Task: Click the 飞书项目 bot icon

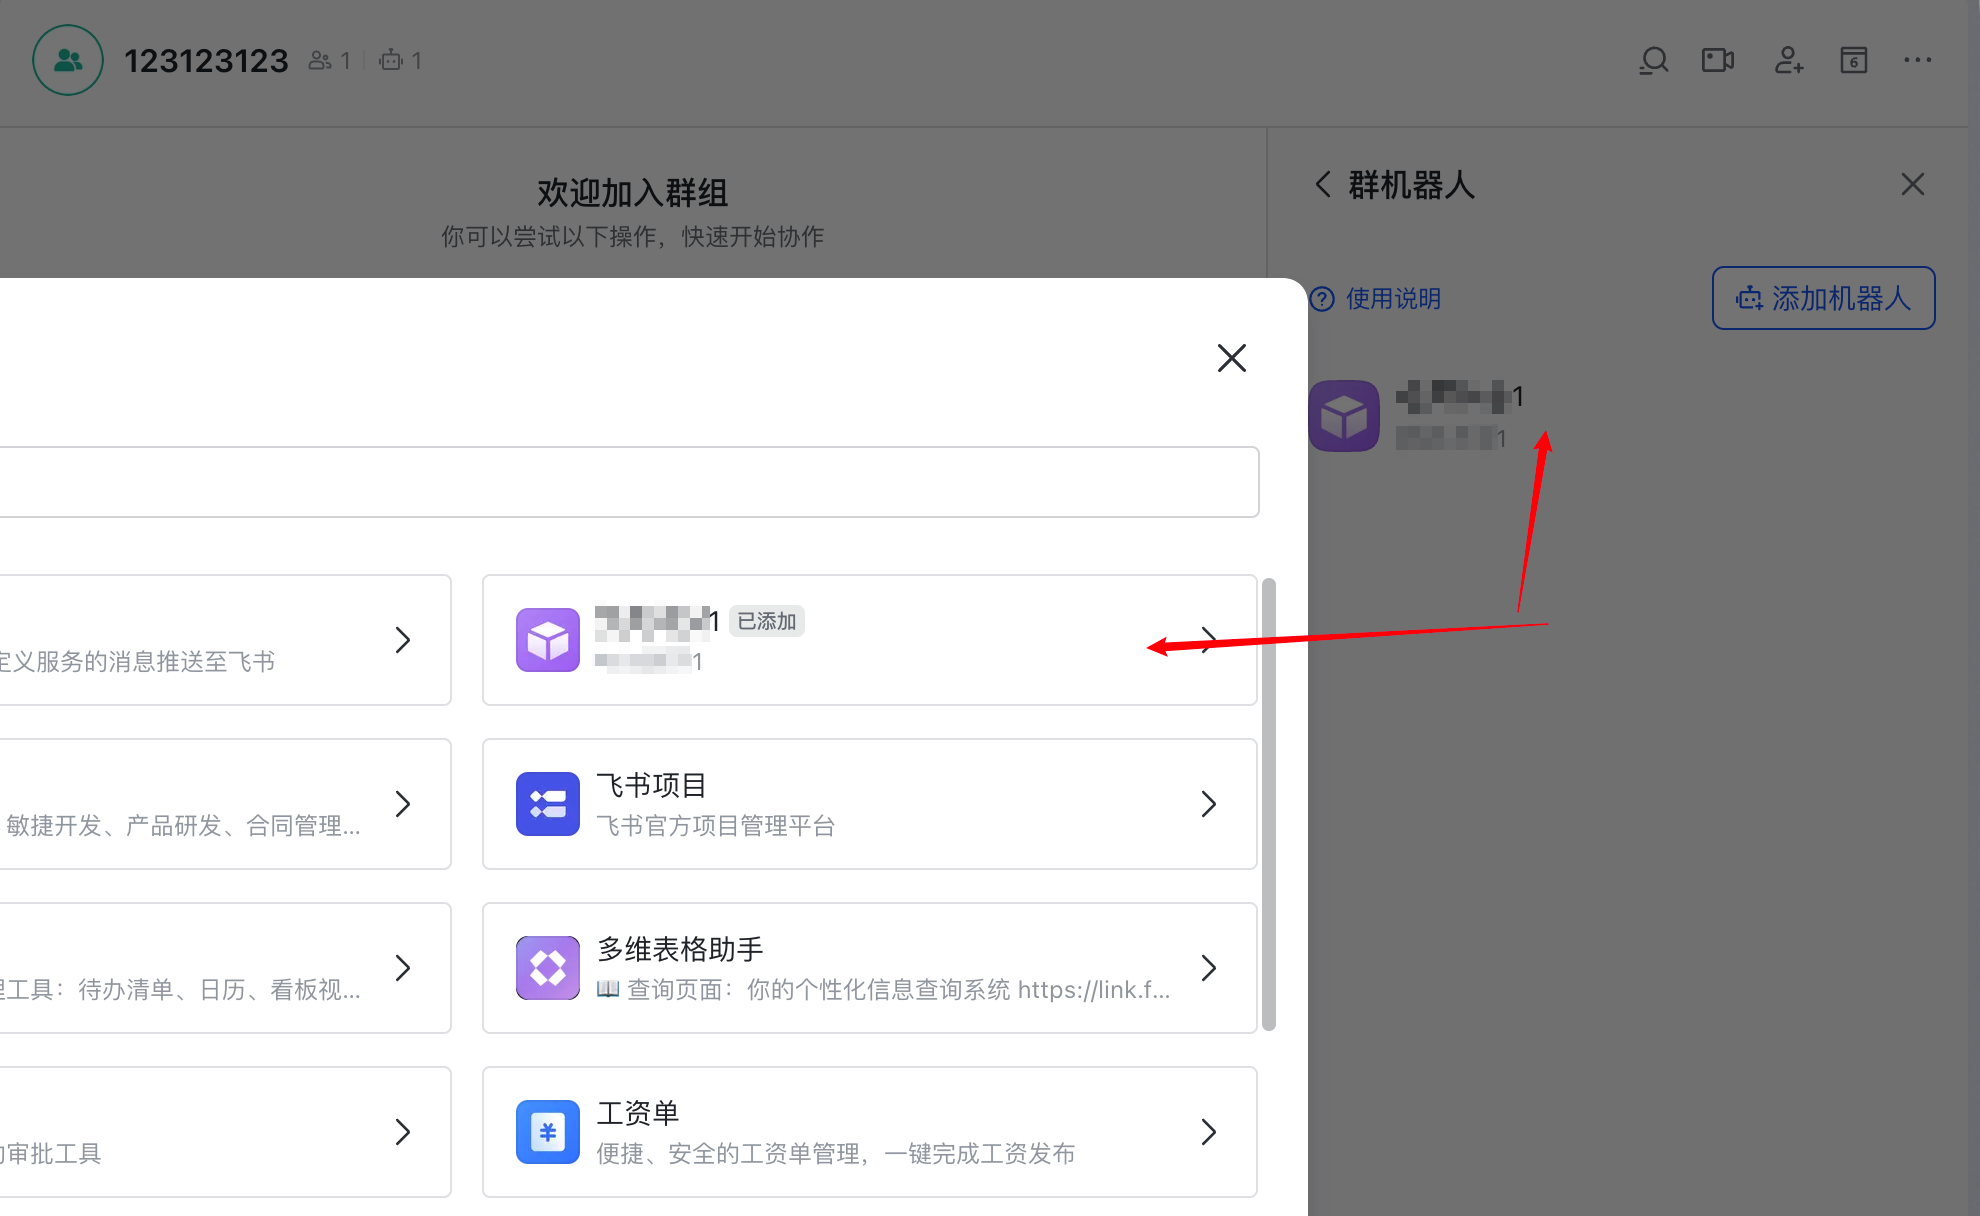Action: click(x=547, y=804)
